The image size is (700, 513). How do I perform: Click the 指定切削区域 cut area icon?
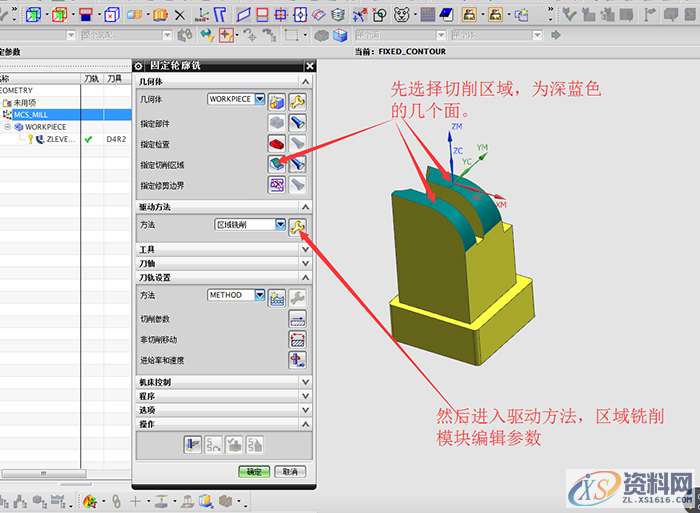(277, 164)
